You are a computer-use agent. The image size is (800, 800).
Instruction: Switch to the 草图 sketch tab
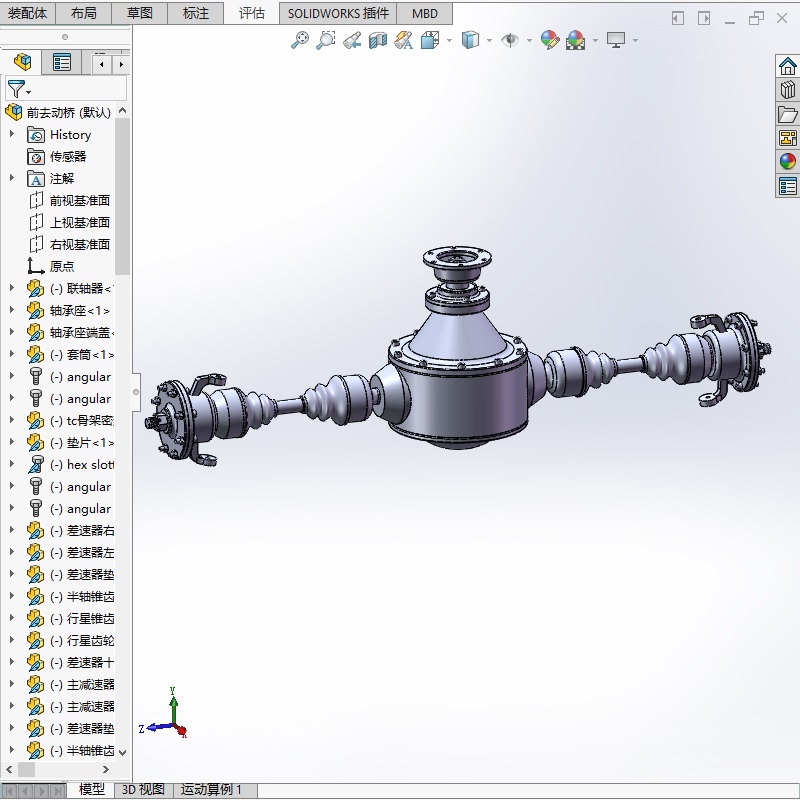click(140, 13)
